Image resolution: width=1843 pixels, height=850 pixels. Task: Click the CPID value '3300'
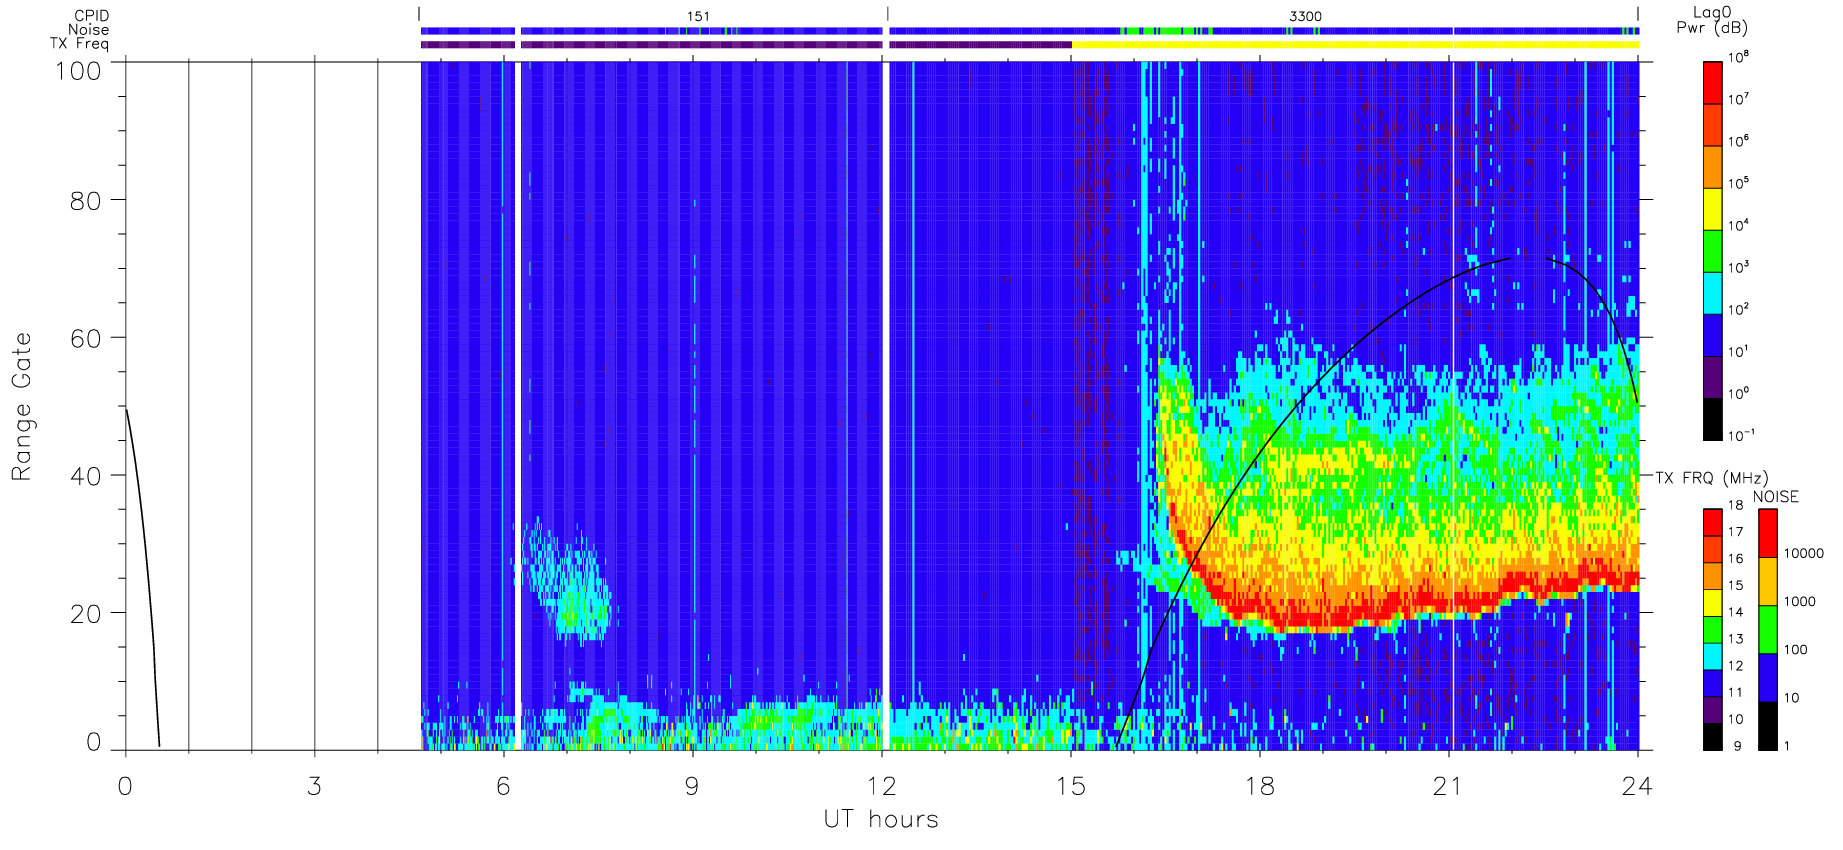1305,16
